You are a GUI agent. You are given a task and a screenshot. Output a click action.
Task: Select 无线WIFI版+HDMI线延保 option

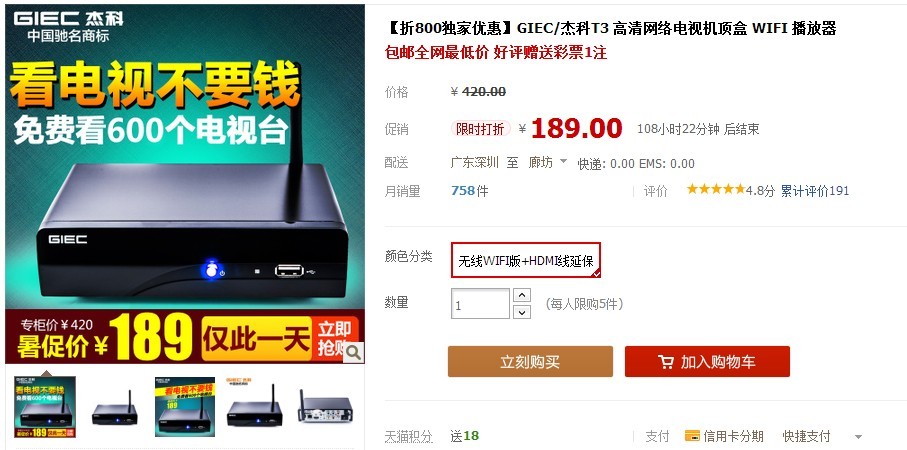[526, 260]
